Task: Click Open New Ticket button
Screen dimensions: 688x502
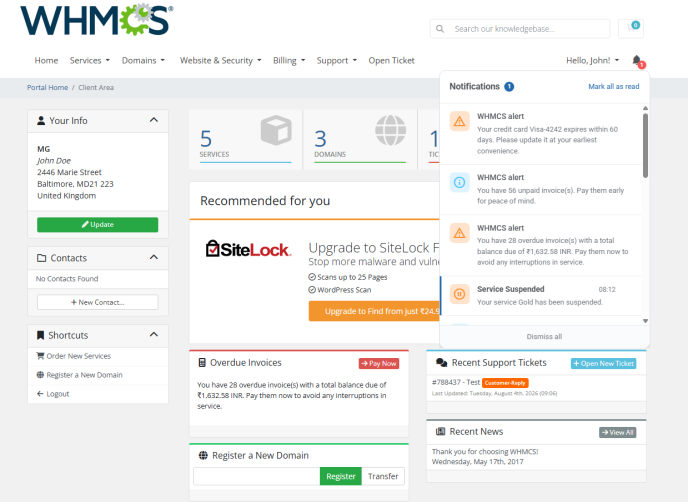Action: (x=603, y=363)
